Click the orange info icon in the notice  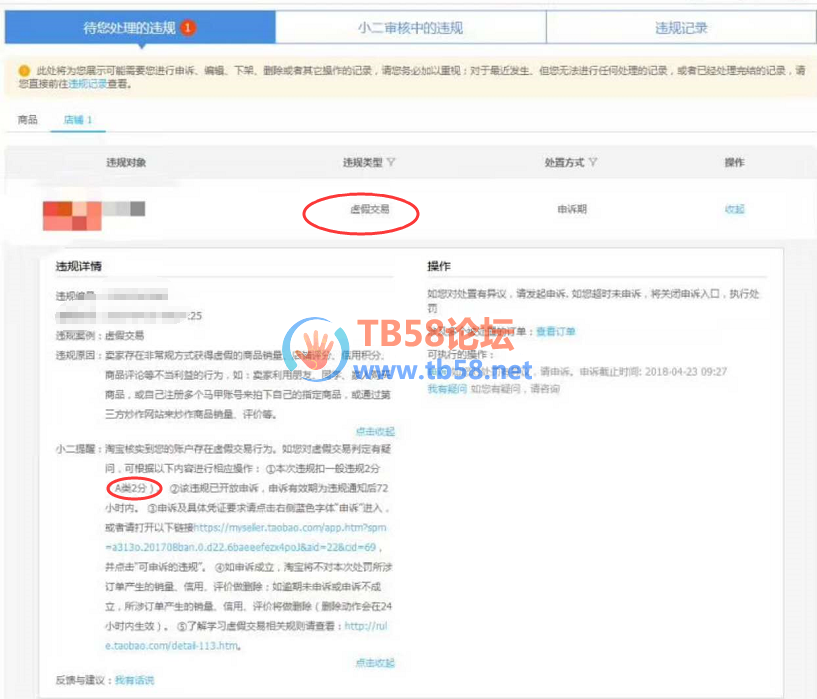pyautogui.click(x=24, y=70)
